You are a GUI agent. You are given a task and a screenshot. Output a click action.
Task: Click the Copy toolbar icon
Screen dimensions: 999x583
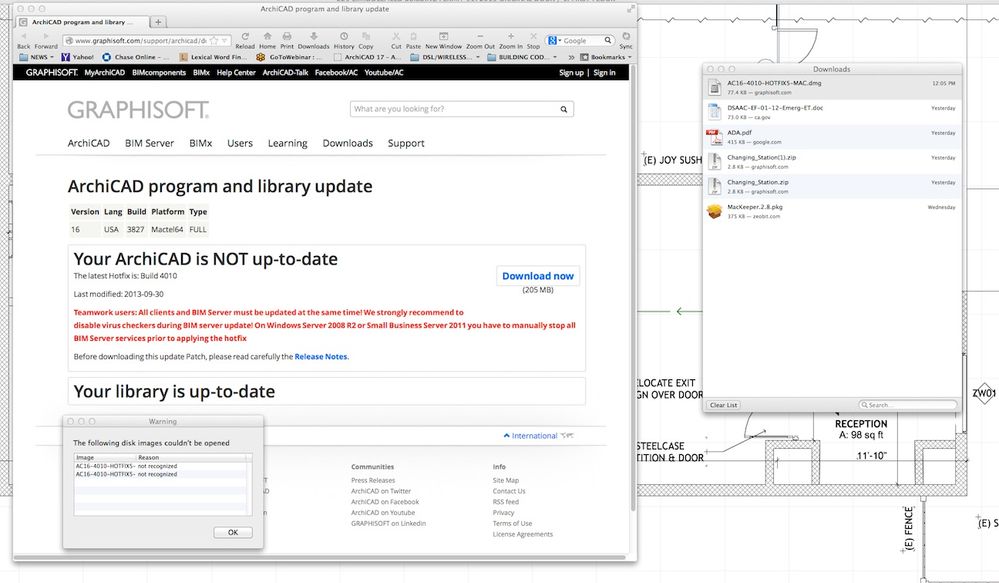coord(366,36)
